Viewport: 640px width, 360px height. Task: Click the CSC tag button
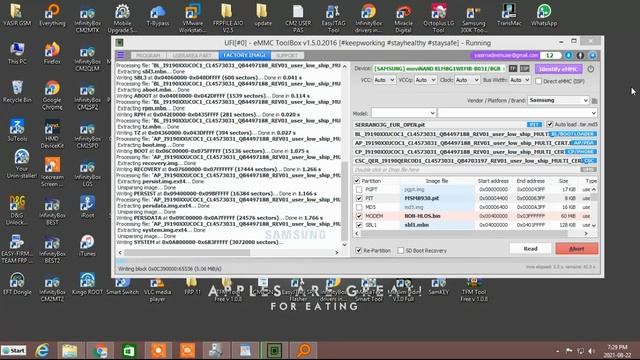[589, 161]
